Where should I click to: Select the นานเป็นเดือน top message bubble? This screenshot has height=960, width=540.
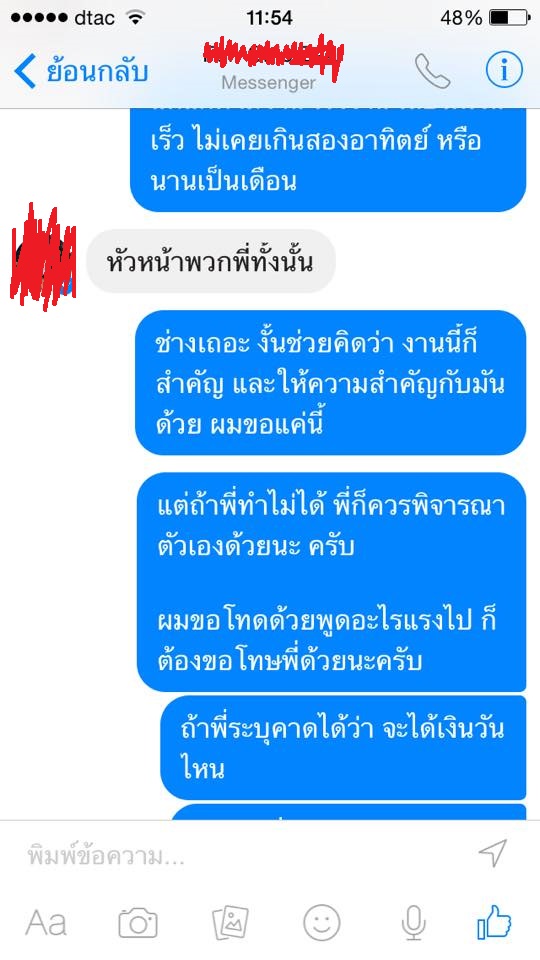coord(328,160)
